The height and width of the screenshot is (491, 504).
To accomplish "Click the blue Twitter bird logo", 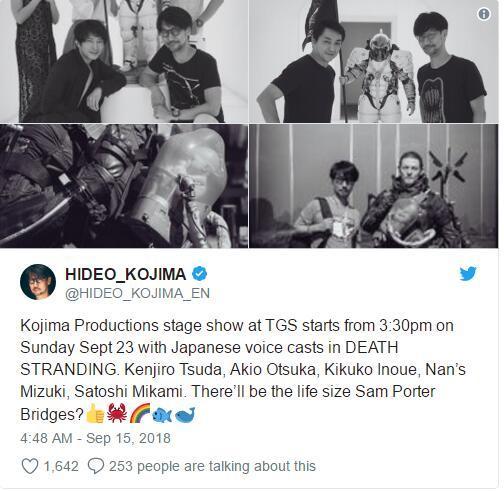I will [x=468, y=274].
